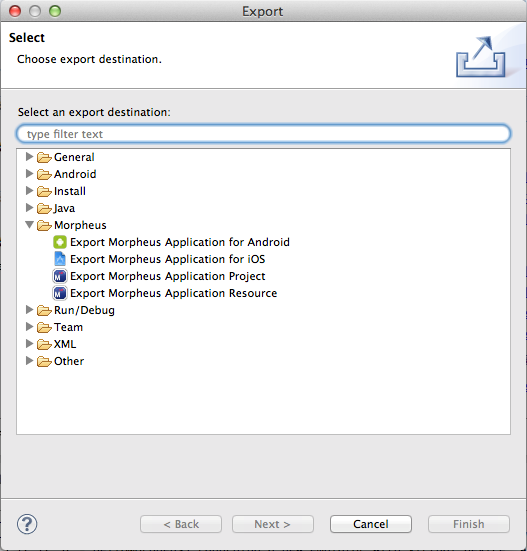This screenshot has width=527, height=551.
Task: Expand the Android category arrow
Action: pos(30,174)
